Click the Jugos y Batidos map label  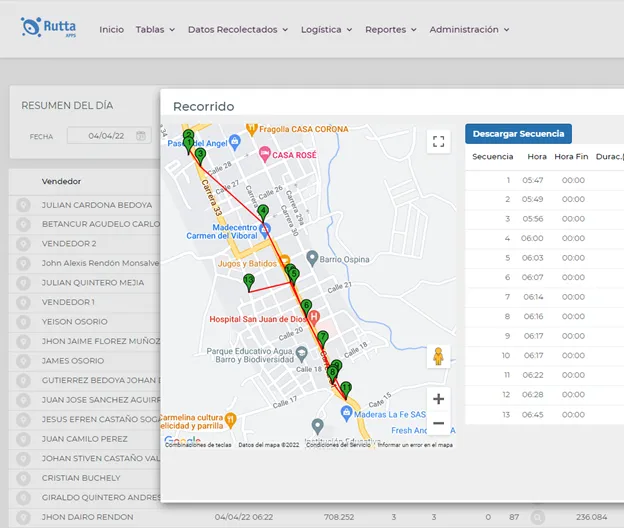click(247, 264)
